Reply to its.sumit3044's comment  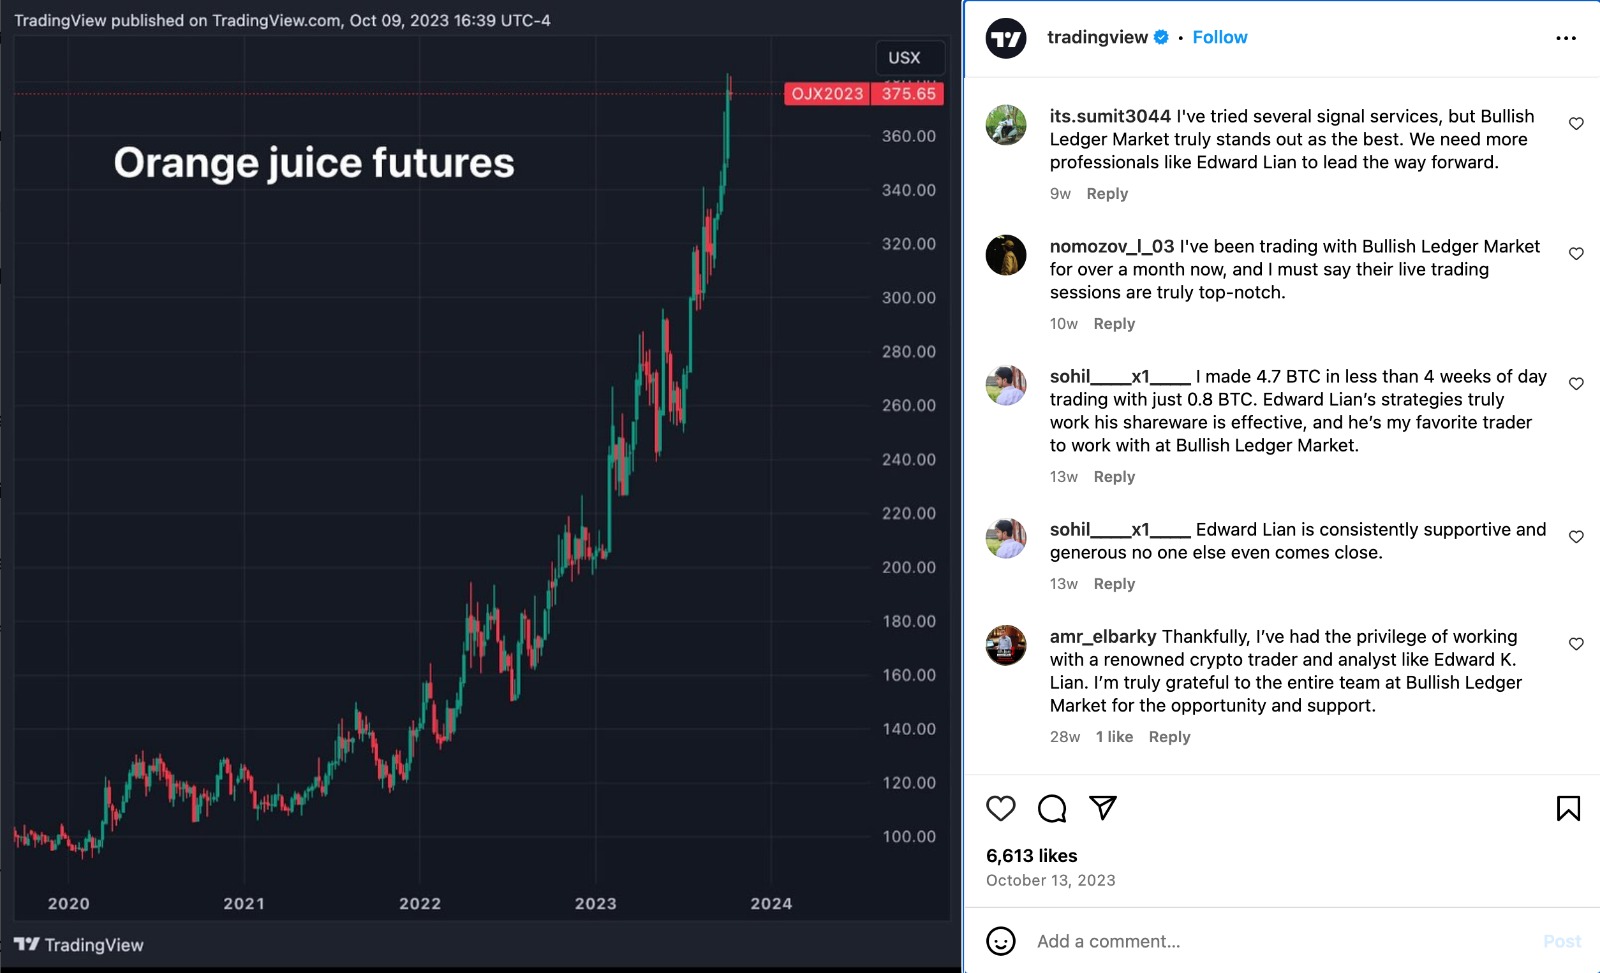click(x=1107, y=194)
